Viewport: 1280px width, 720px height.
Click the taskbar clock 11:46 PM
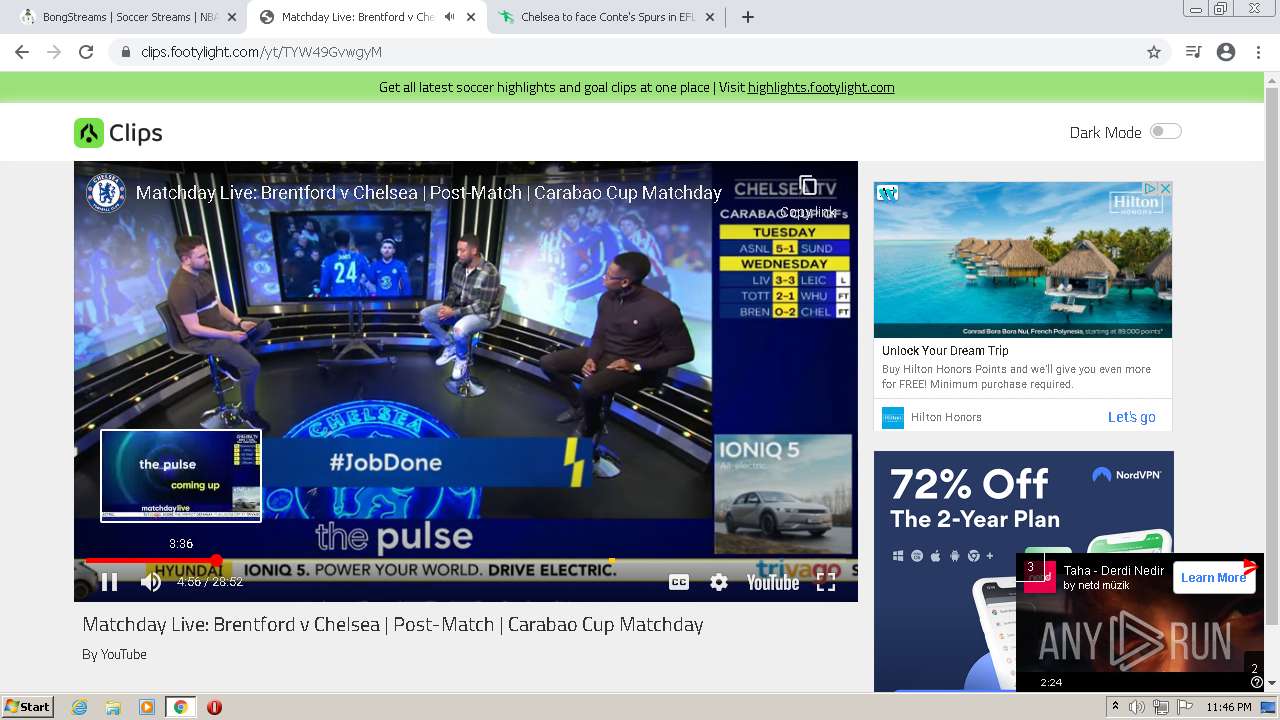point(1229,707)
